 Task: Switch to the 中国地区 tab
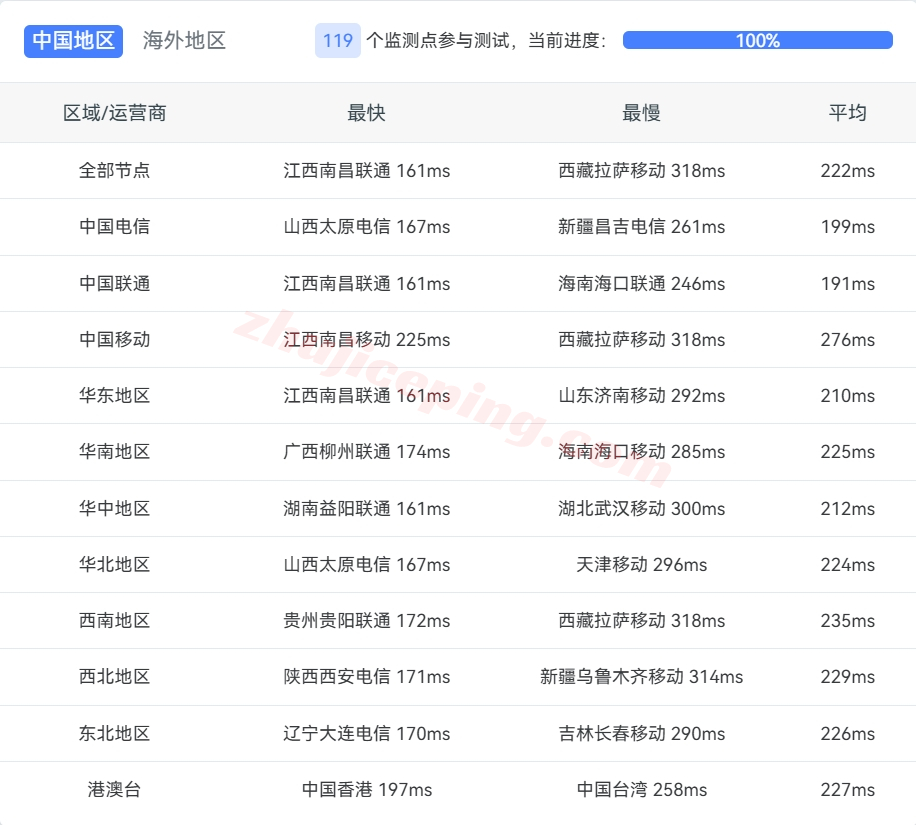73,41
